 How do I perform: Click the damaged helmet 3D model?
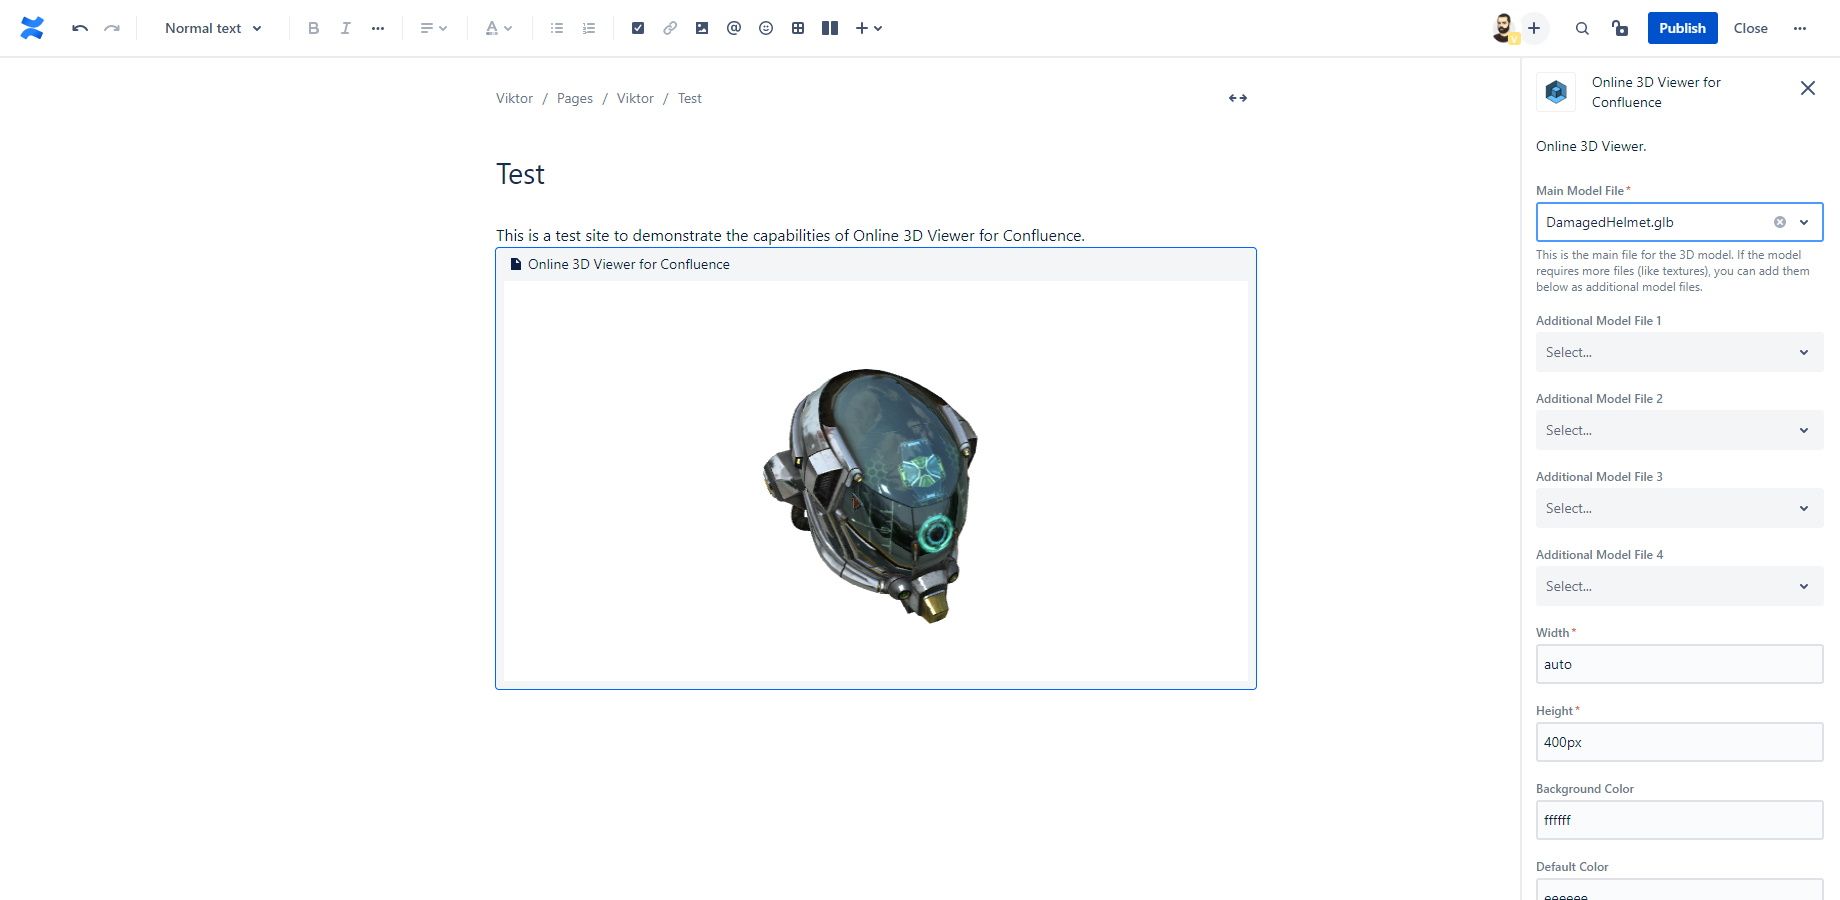870,495
